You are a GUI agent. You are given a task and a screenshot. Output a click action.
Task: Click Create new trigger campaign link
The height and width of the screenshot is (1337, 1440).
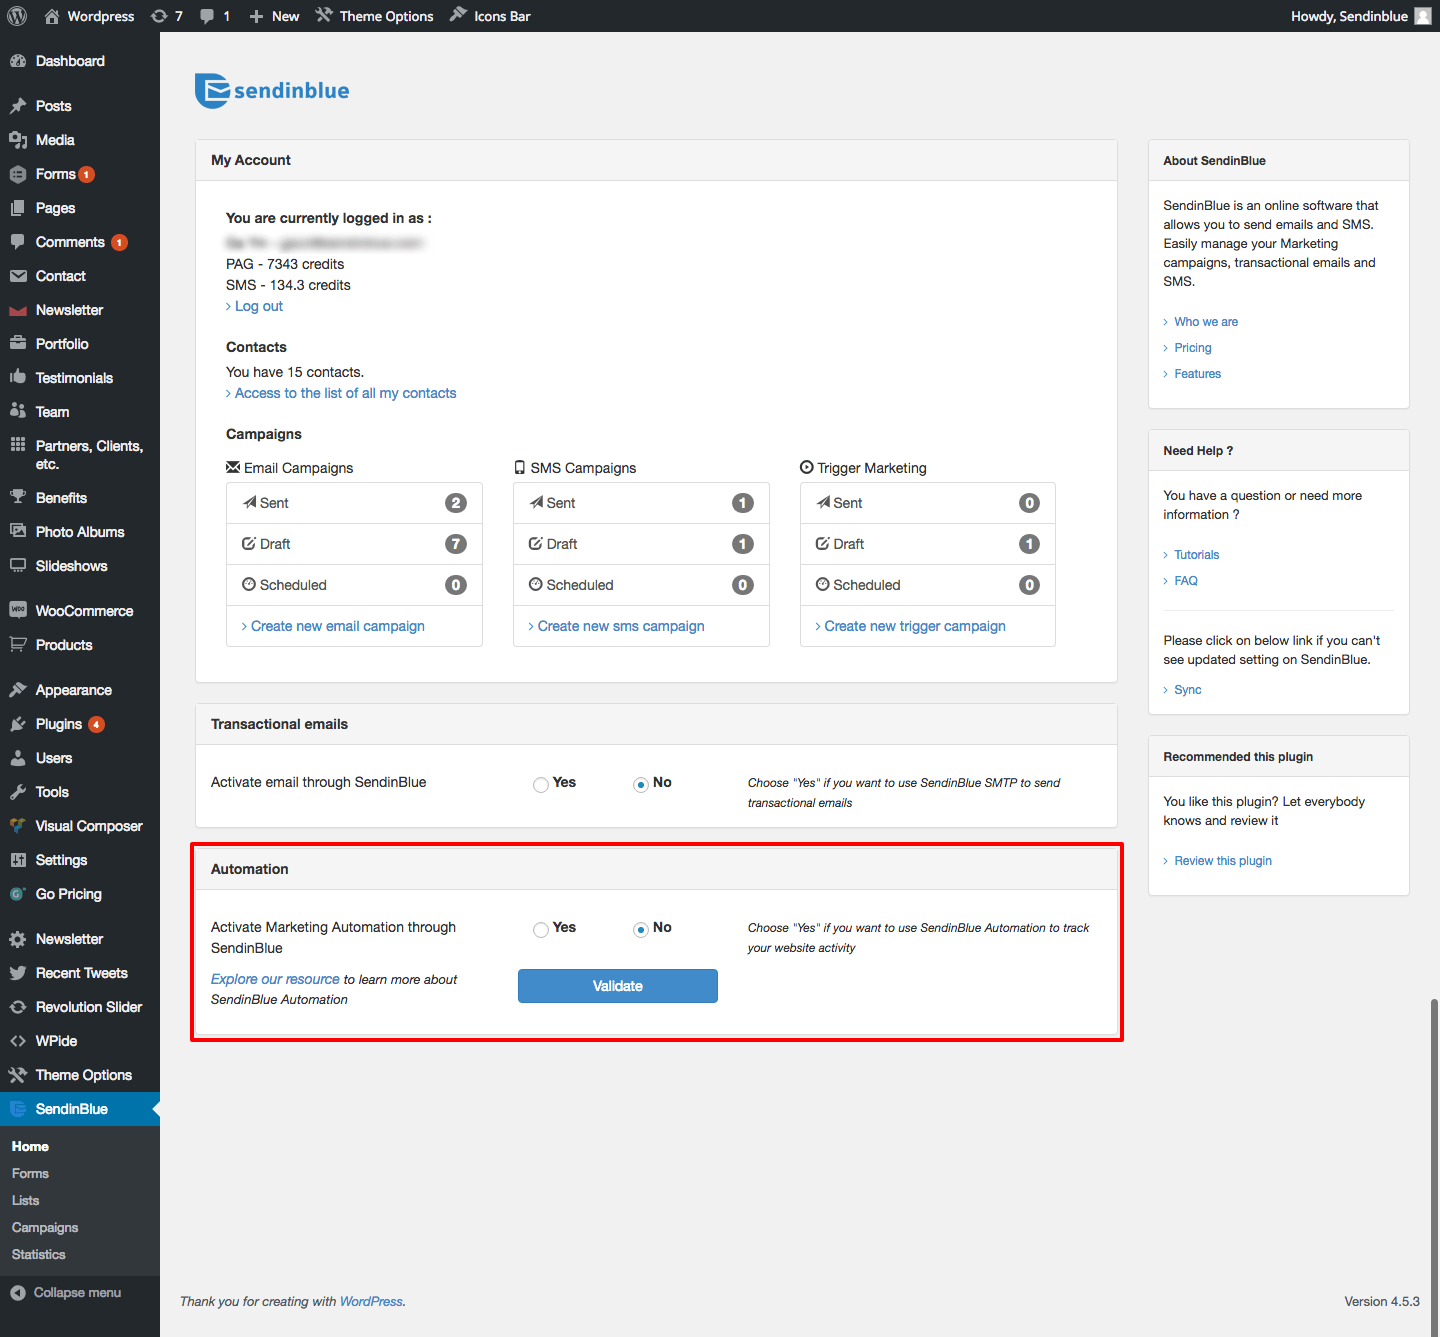(x=914, y=626)
